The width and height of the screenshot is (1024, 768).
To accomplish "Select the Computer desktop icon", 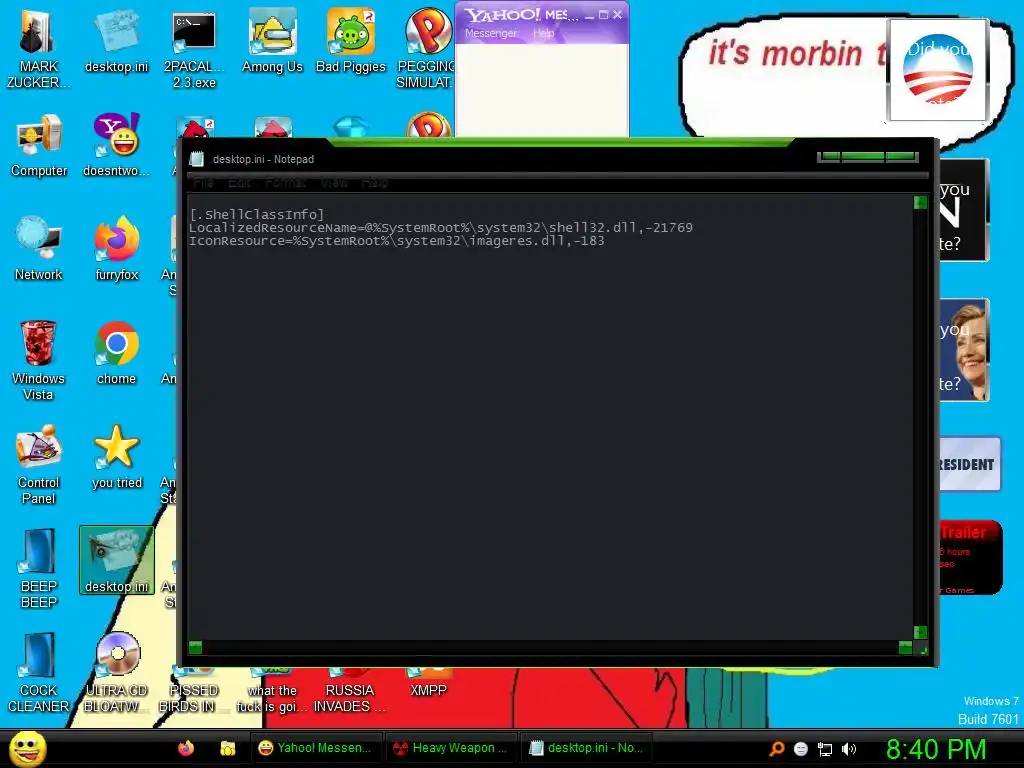I will [x=39, y=145].
